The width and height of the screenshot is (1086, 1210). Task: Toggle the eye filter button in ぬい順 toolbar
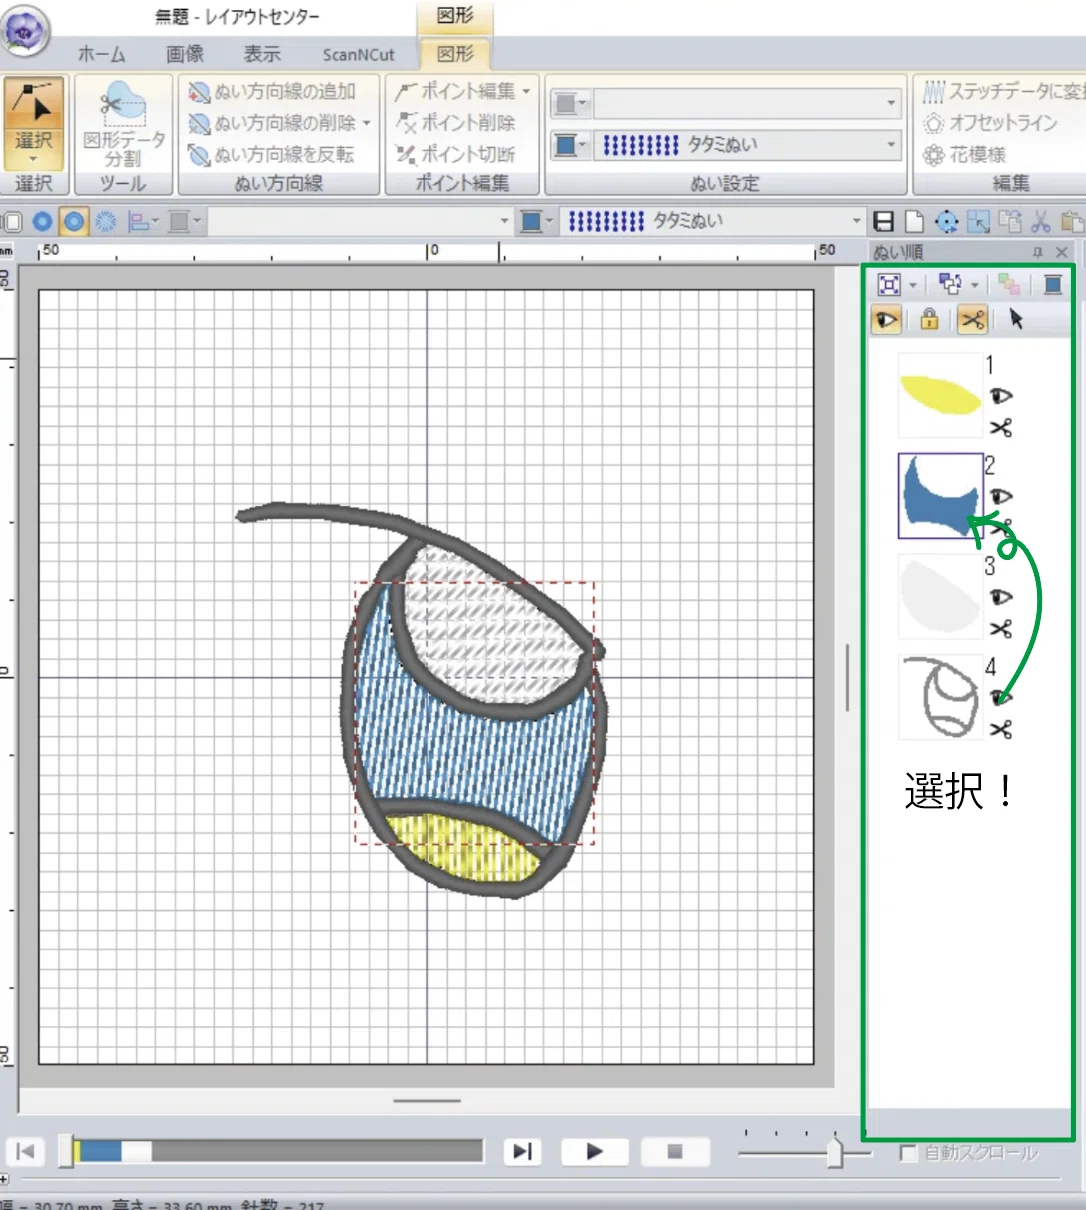click(x=887, y=319)
